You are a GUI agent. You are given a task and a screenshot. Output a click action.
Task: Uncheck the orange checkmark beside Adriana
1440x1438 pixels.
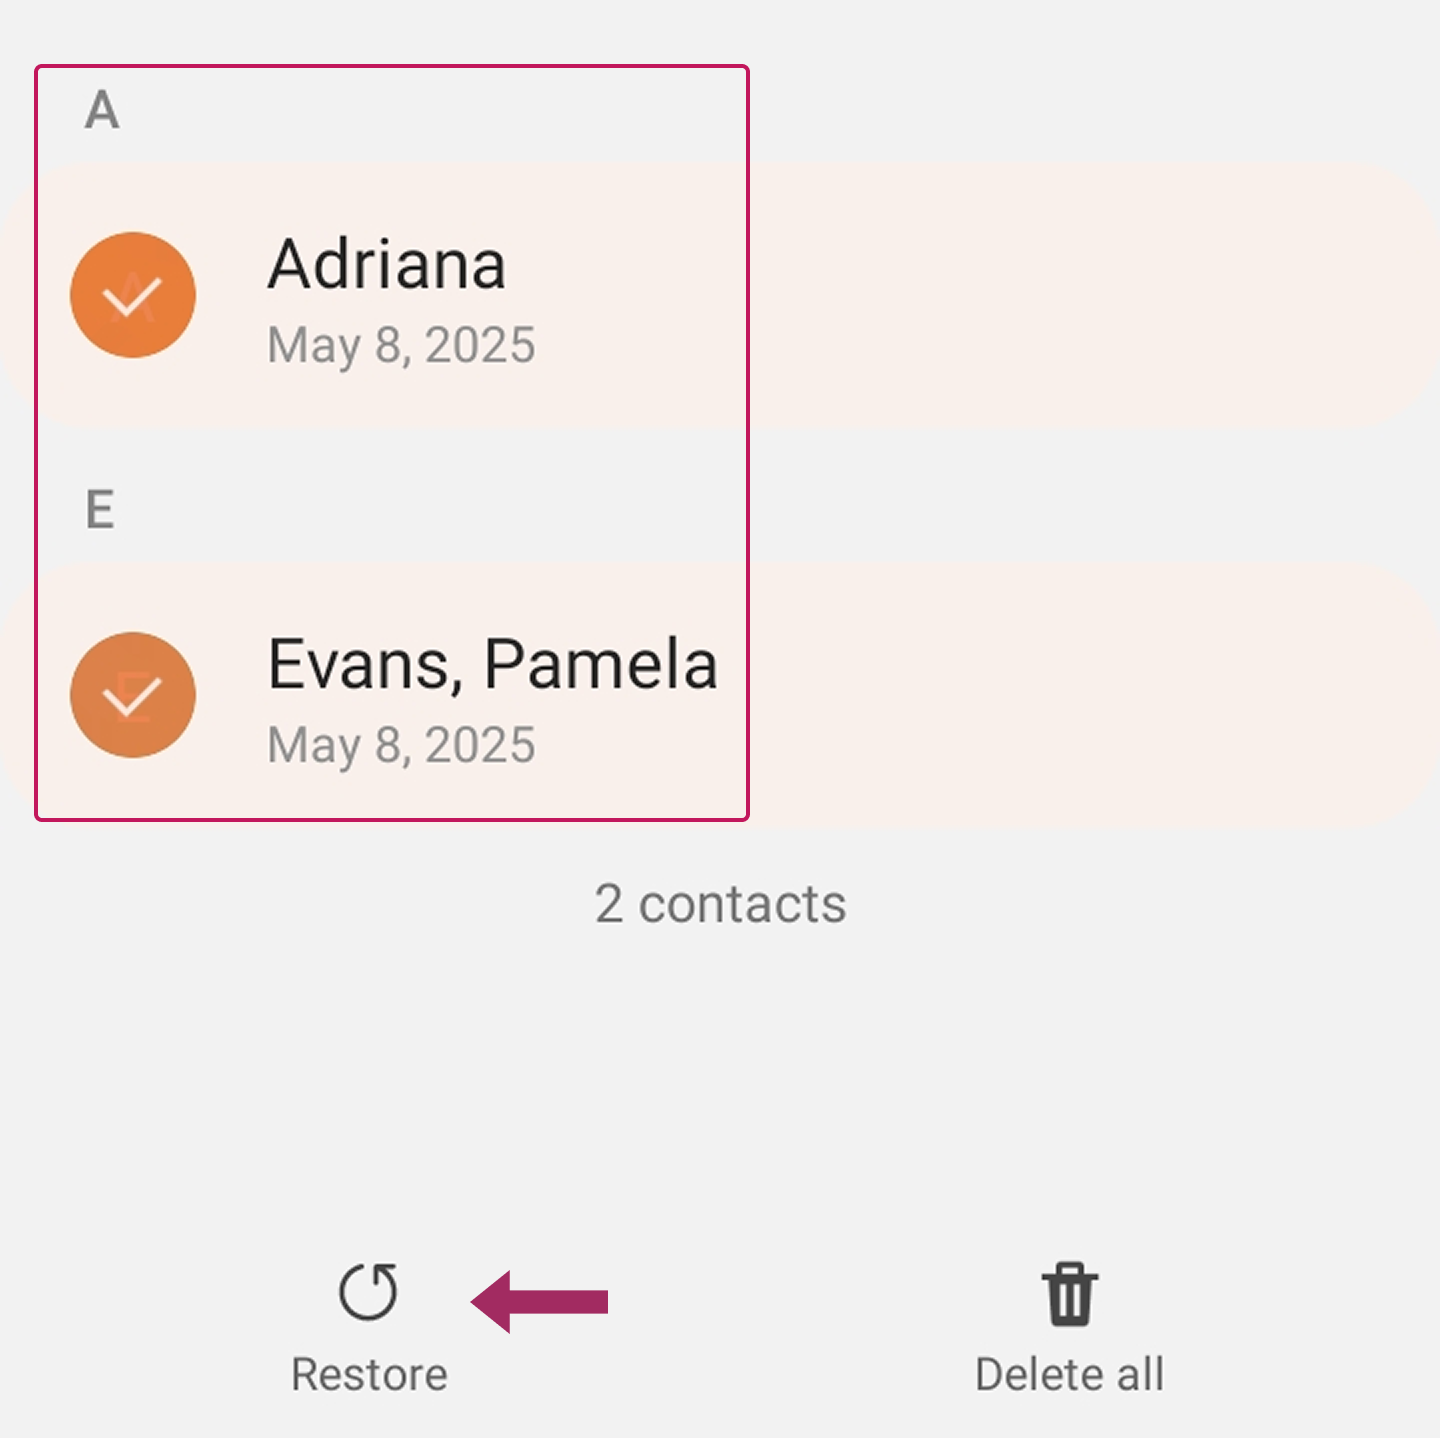133,295
